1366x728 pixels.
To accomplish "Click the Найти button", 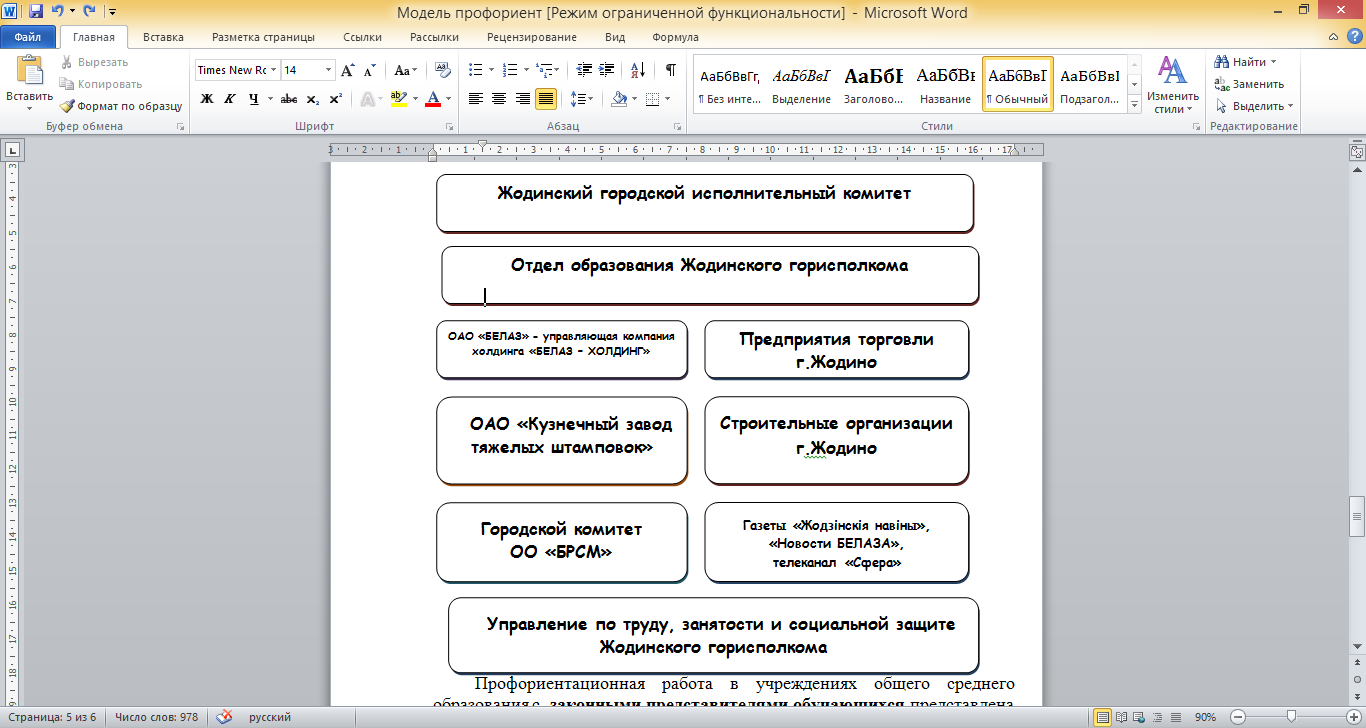I will click(x=1246, y=62).
